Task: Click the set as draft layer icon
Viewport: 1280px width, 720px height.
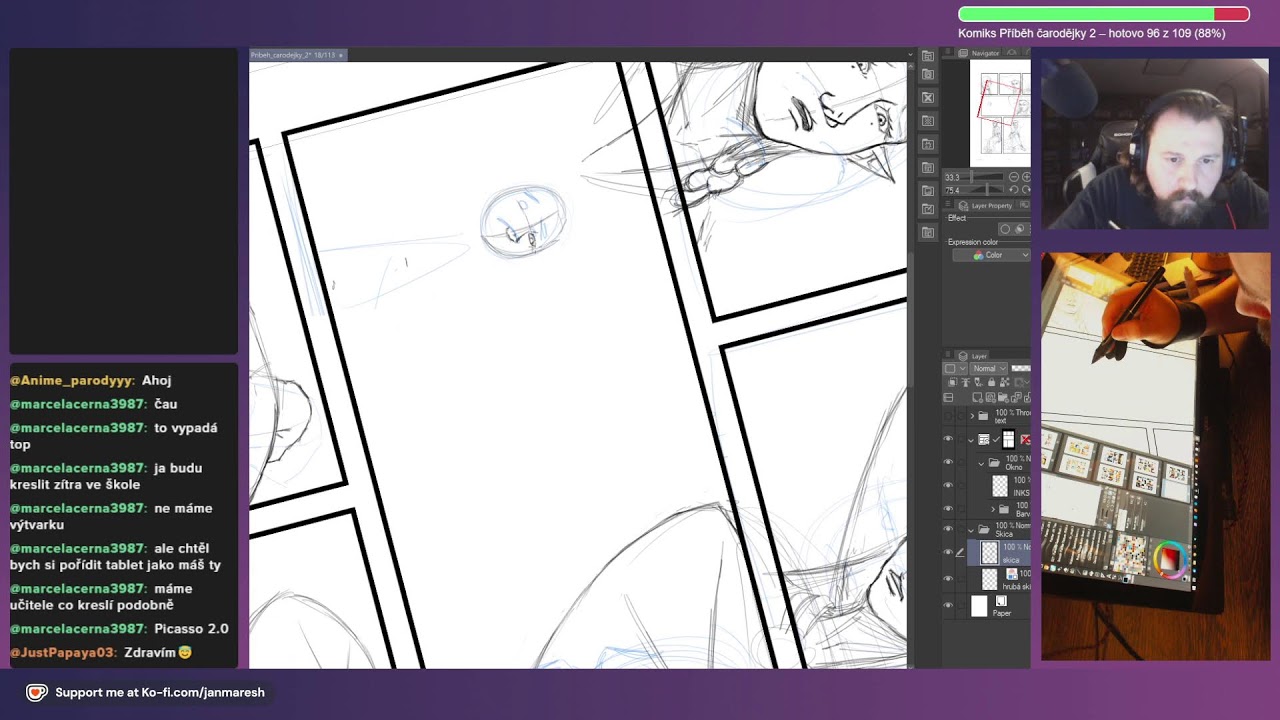Action: click(x=978, y=382)
